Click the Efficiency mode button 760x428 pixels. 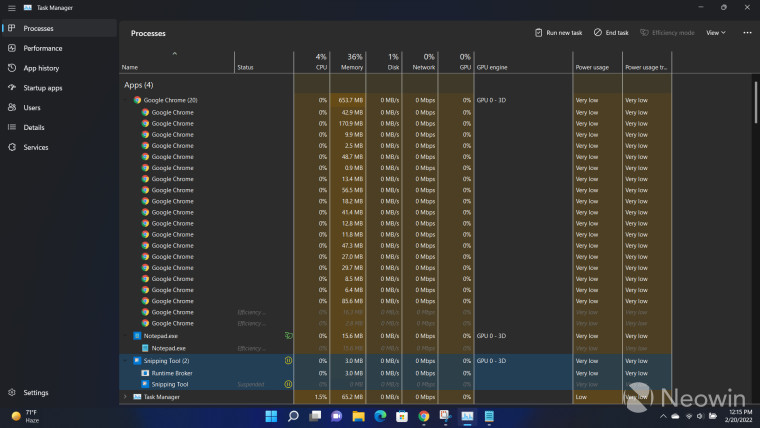[x=667, y=32]
